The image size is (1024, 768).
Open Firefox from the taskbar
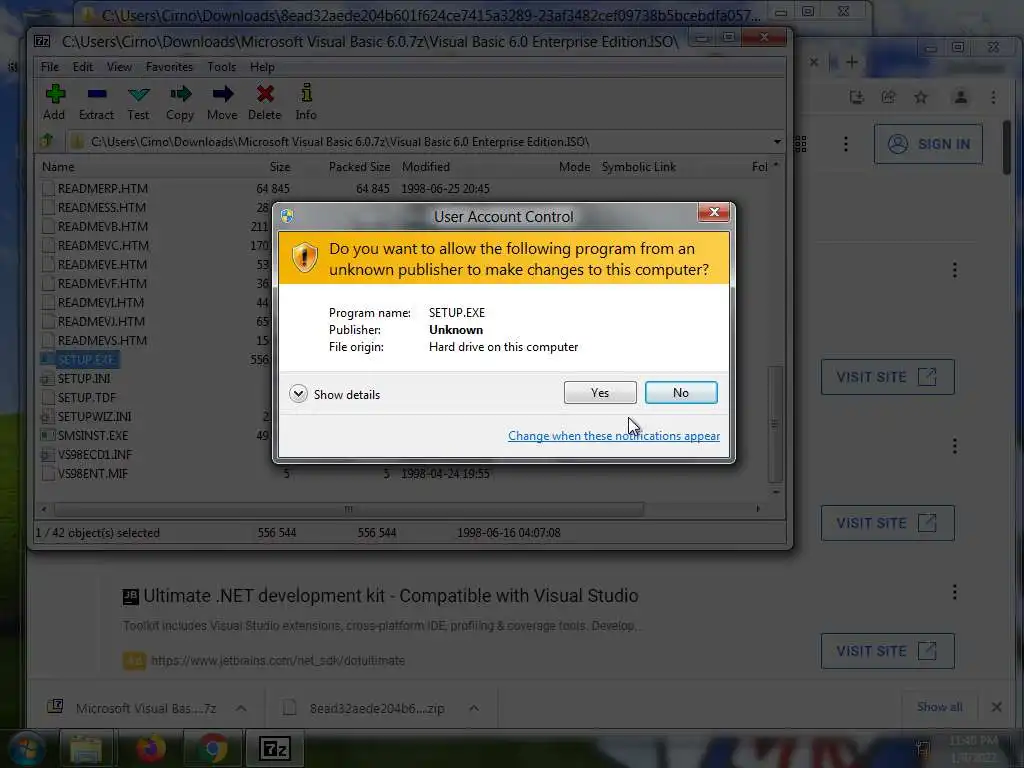tap(150, 748)
